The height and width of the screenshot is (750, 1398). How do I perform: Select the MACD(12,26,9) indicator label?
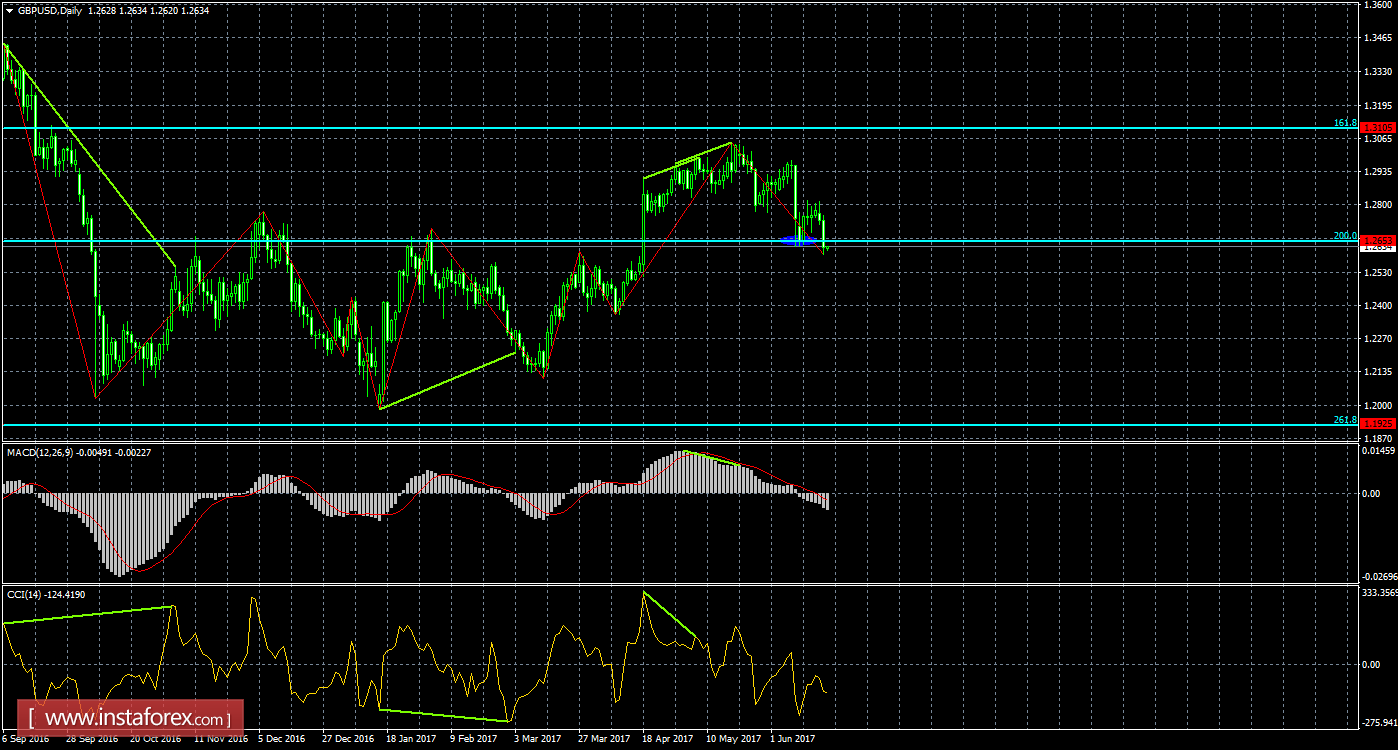click(x=41, y=453)
